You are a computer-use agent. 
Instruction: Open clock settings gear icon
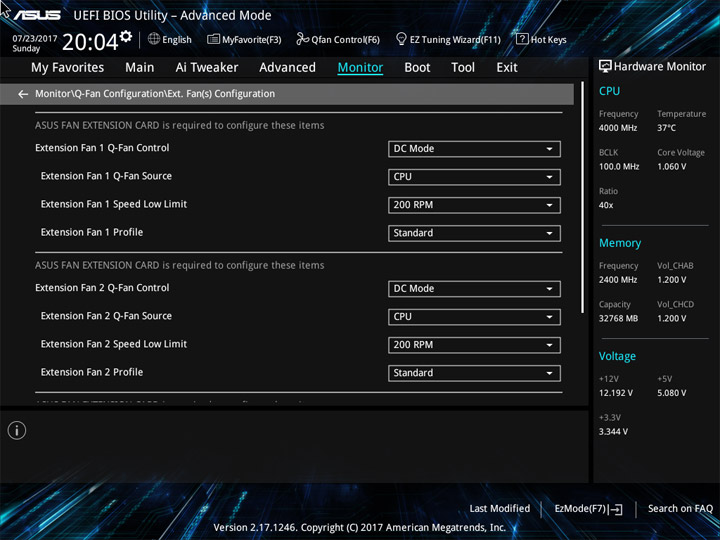[126, 36]
